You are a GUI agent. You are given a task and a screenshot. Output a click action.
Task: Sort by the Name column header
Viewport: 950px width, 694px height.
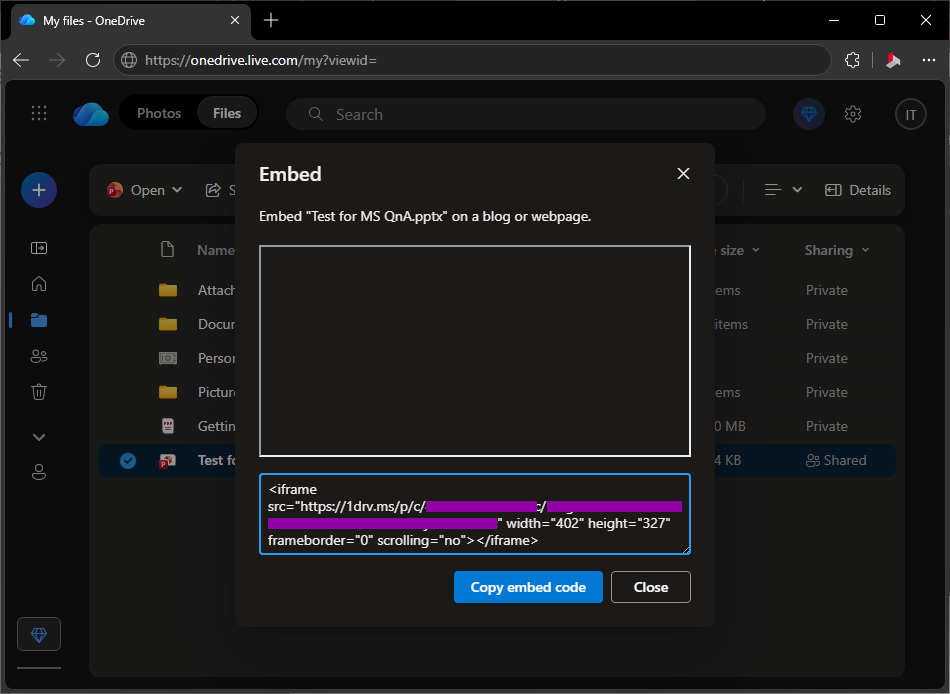tap(216, 250)
